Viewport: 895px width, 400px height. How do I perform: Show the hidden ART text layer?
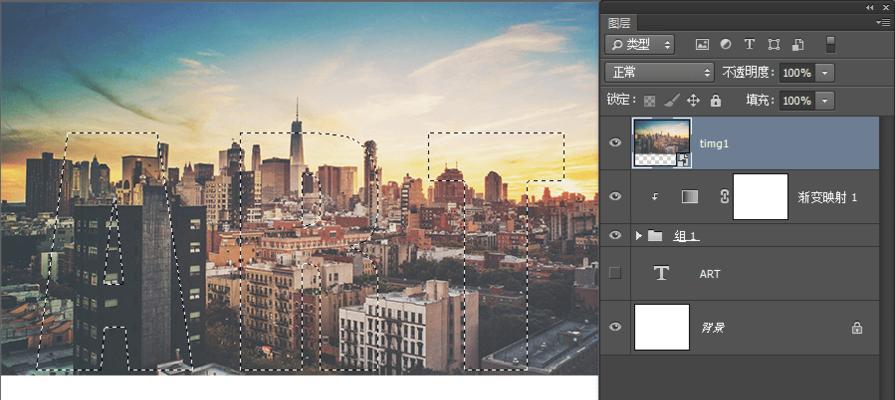(x=615, y=273)
